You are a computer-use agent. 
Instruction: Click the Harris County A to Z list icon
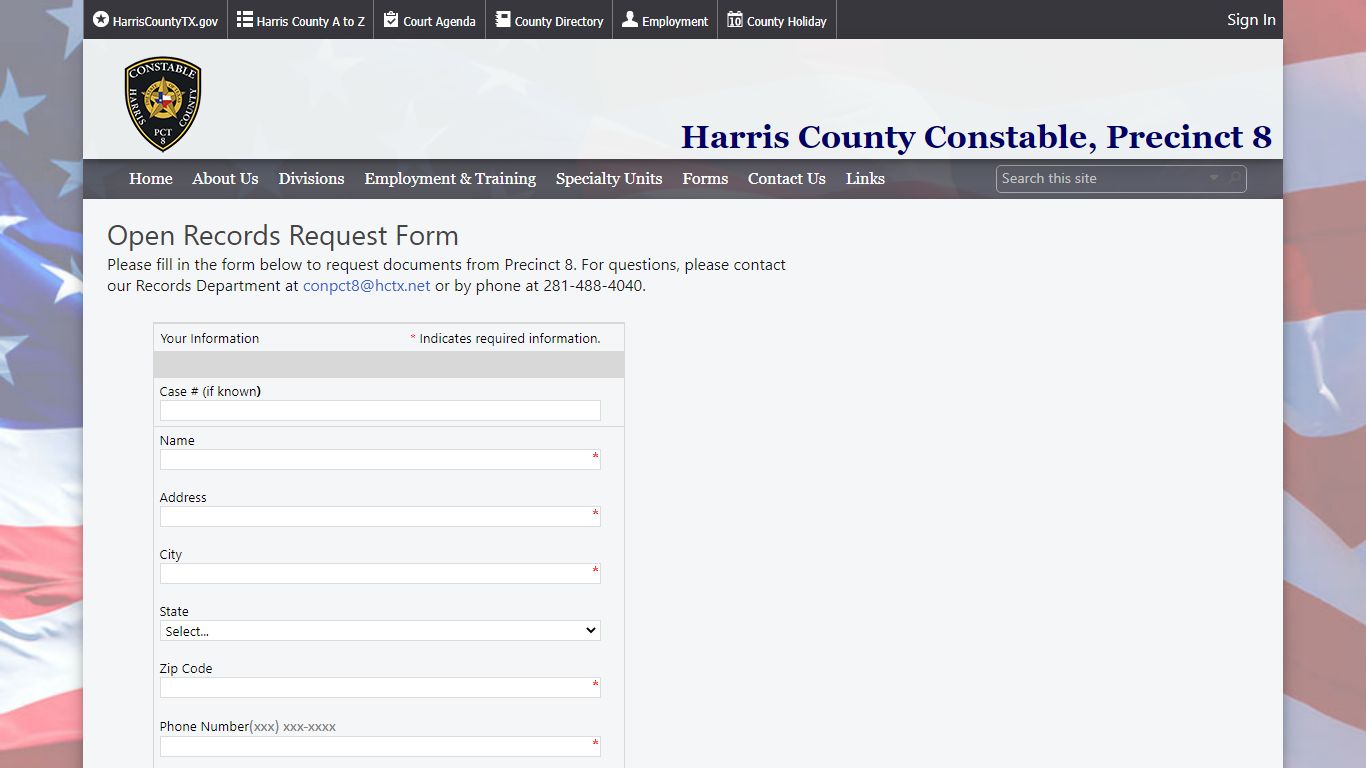click(x=244, y=19)
